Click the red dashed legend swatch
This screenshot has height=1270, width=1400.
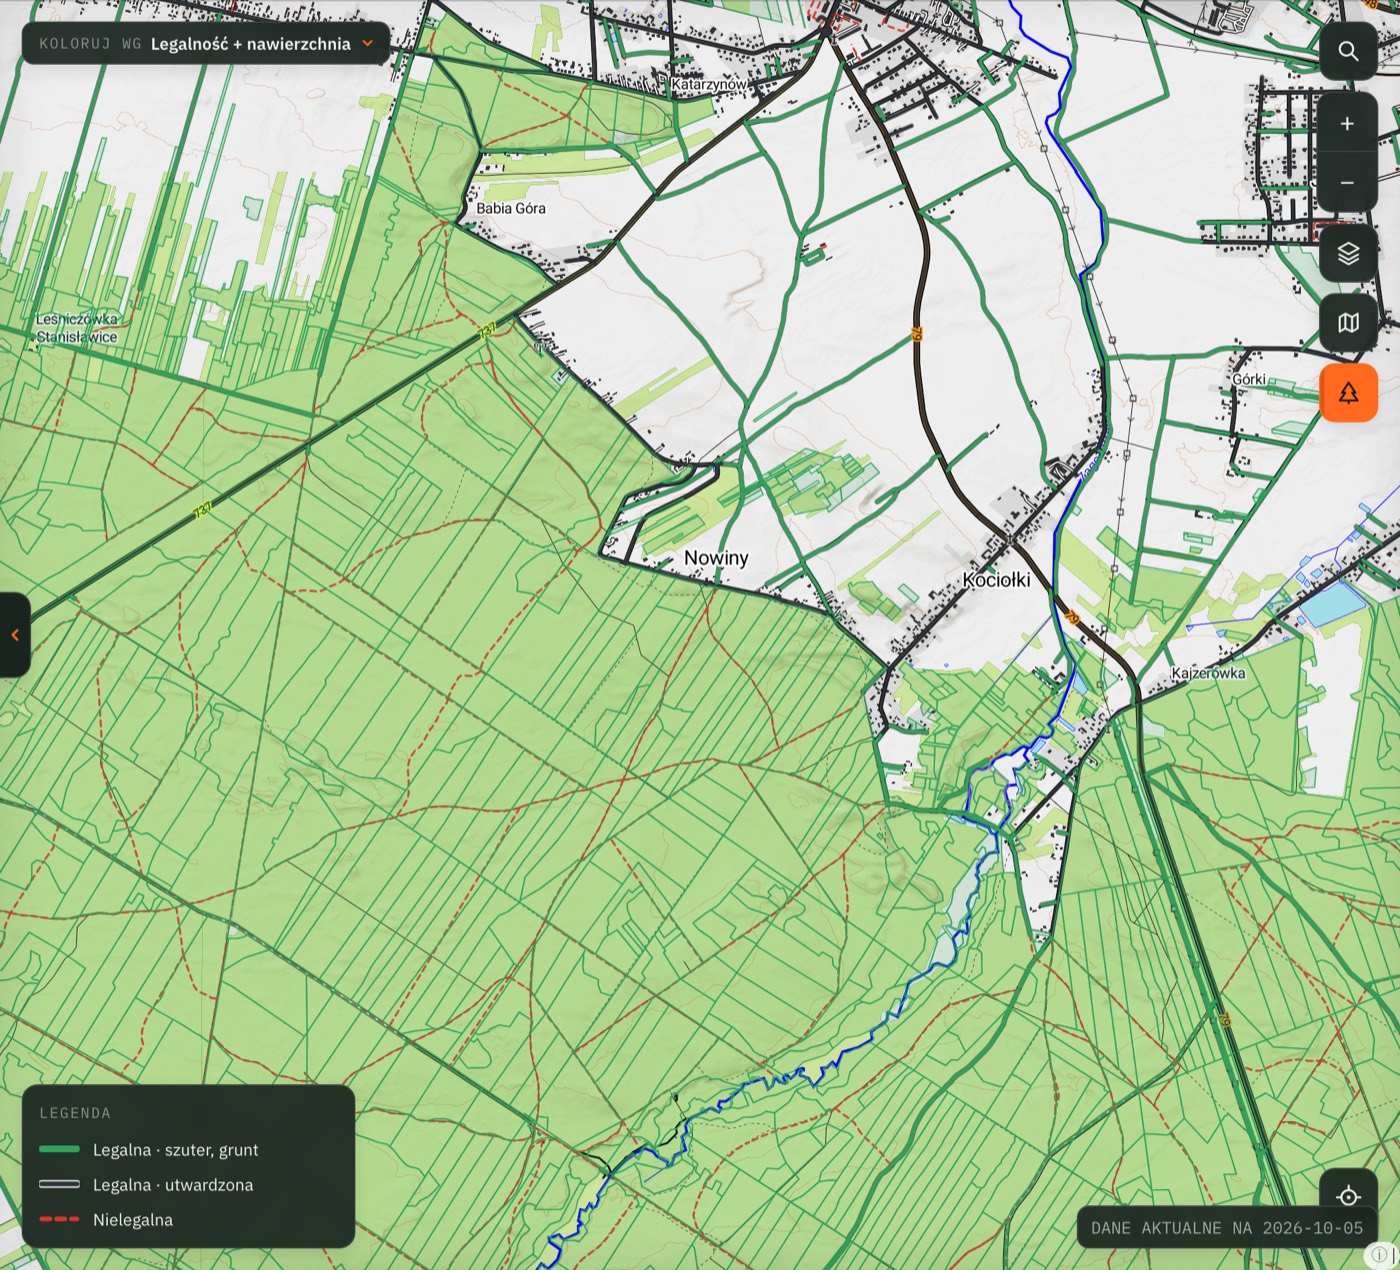(59, 1220)
